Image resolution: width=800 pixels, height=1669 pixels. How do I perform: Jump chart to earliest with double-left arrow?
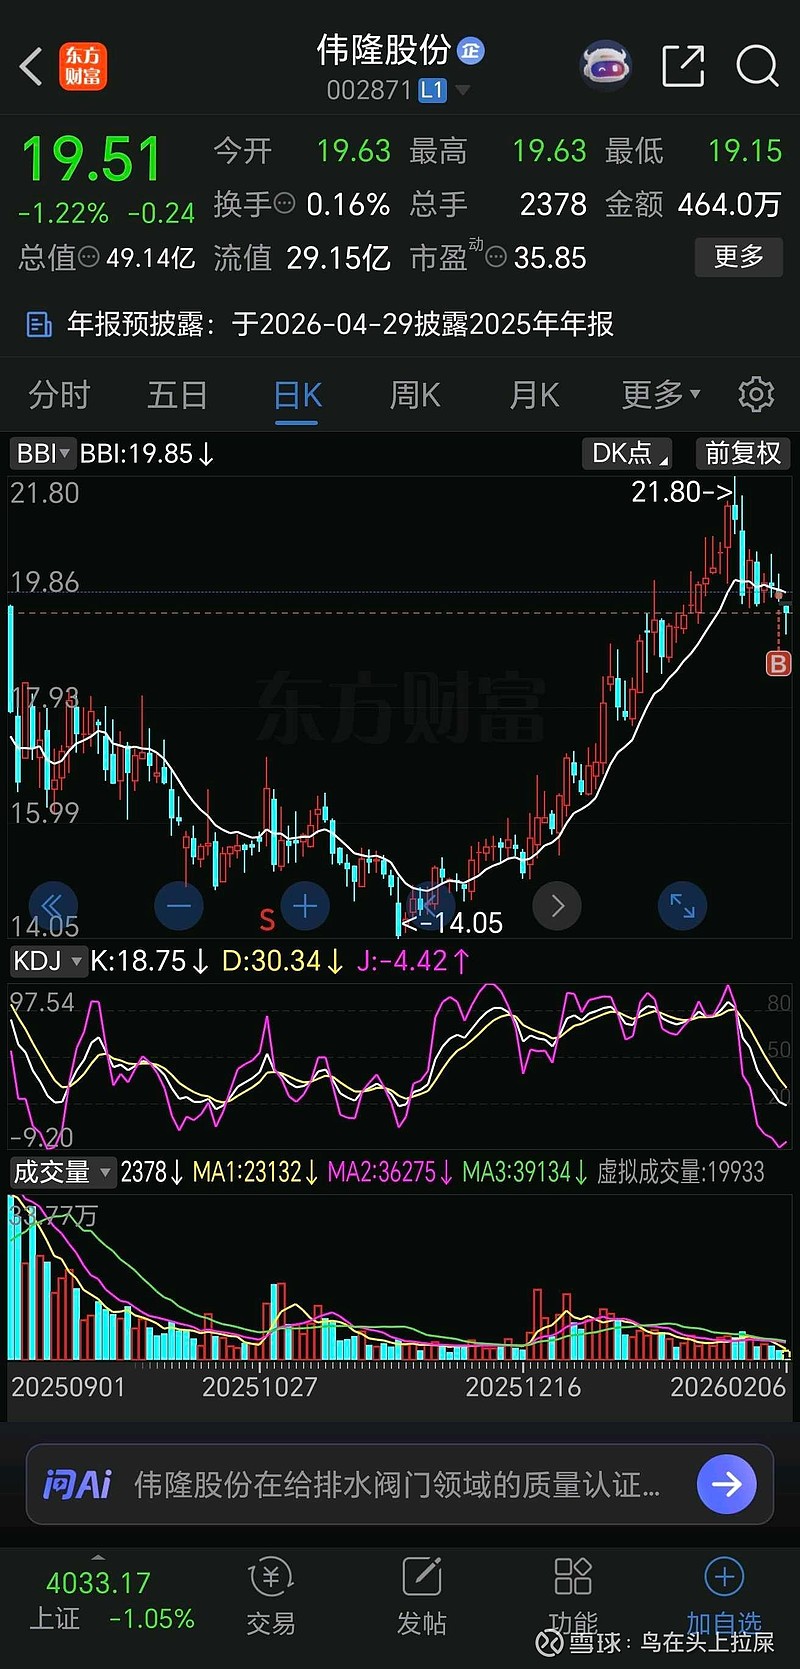(53, 906)
